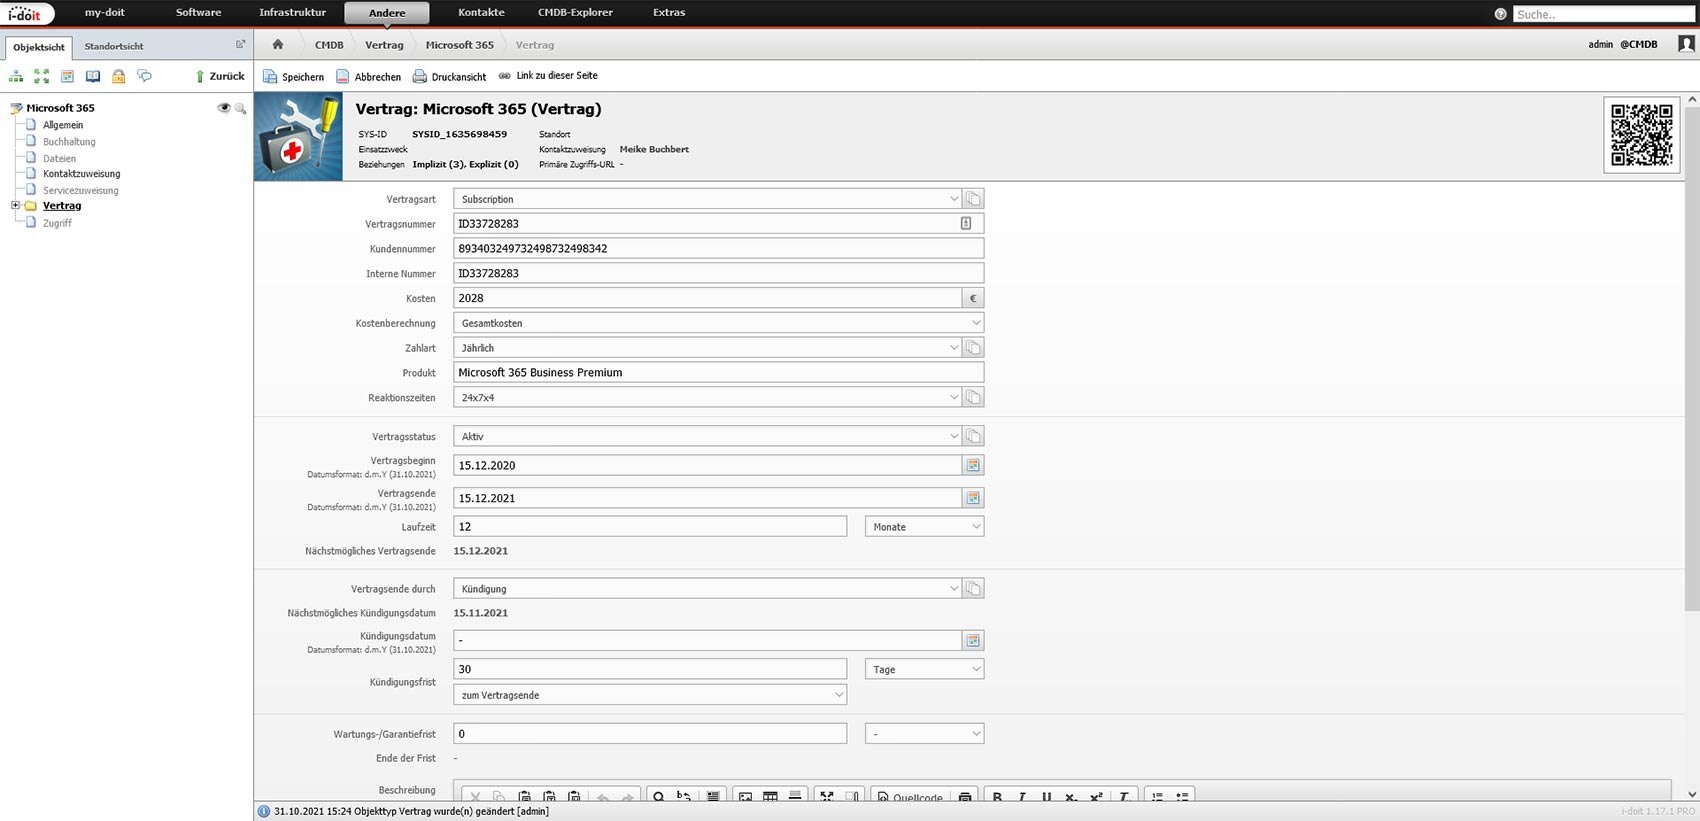The width and height of the screenshot is (1700, 821).
Task: Go to home via breadcrumb house icon
Action: click(278, 44)
